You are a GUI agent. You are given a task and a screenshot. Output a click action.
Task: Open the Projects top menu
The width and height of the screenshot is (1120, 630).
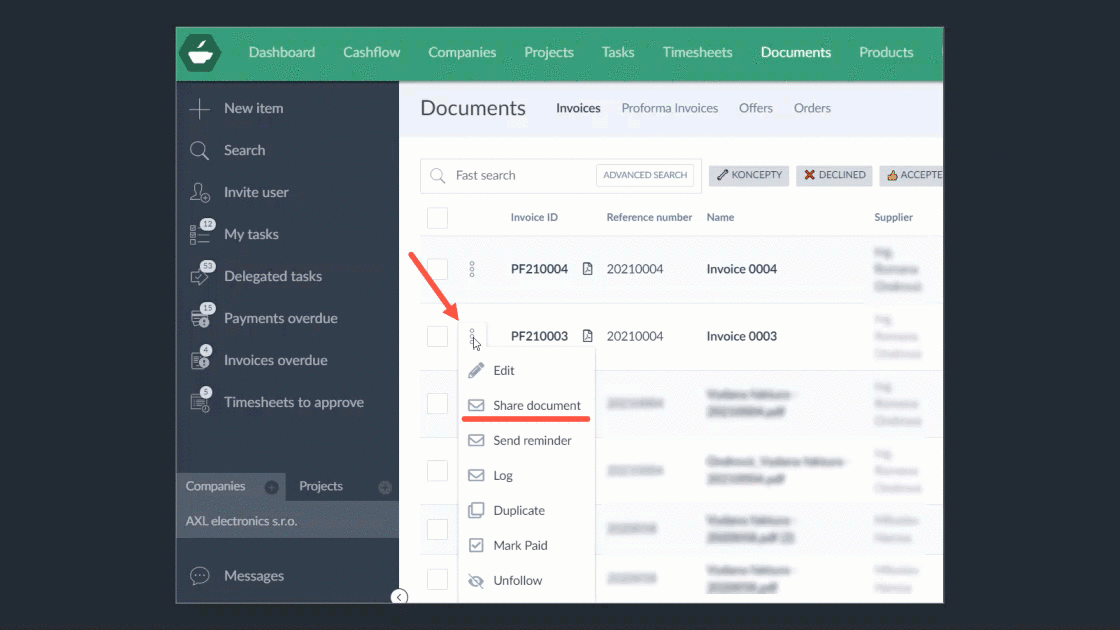pos(549,53)
